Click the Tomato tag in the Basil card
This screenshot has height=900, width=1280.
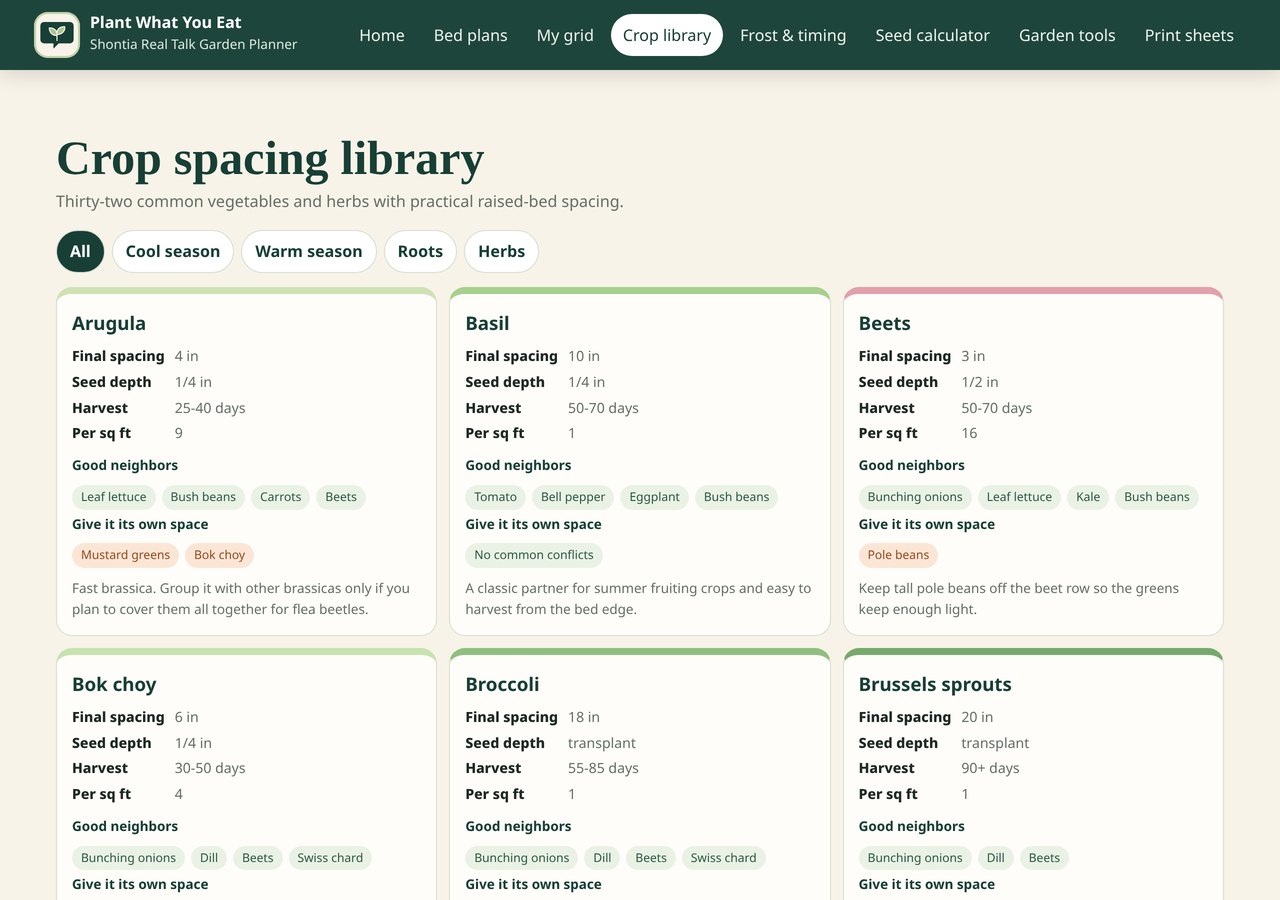[496, 497]
